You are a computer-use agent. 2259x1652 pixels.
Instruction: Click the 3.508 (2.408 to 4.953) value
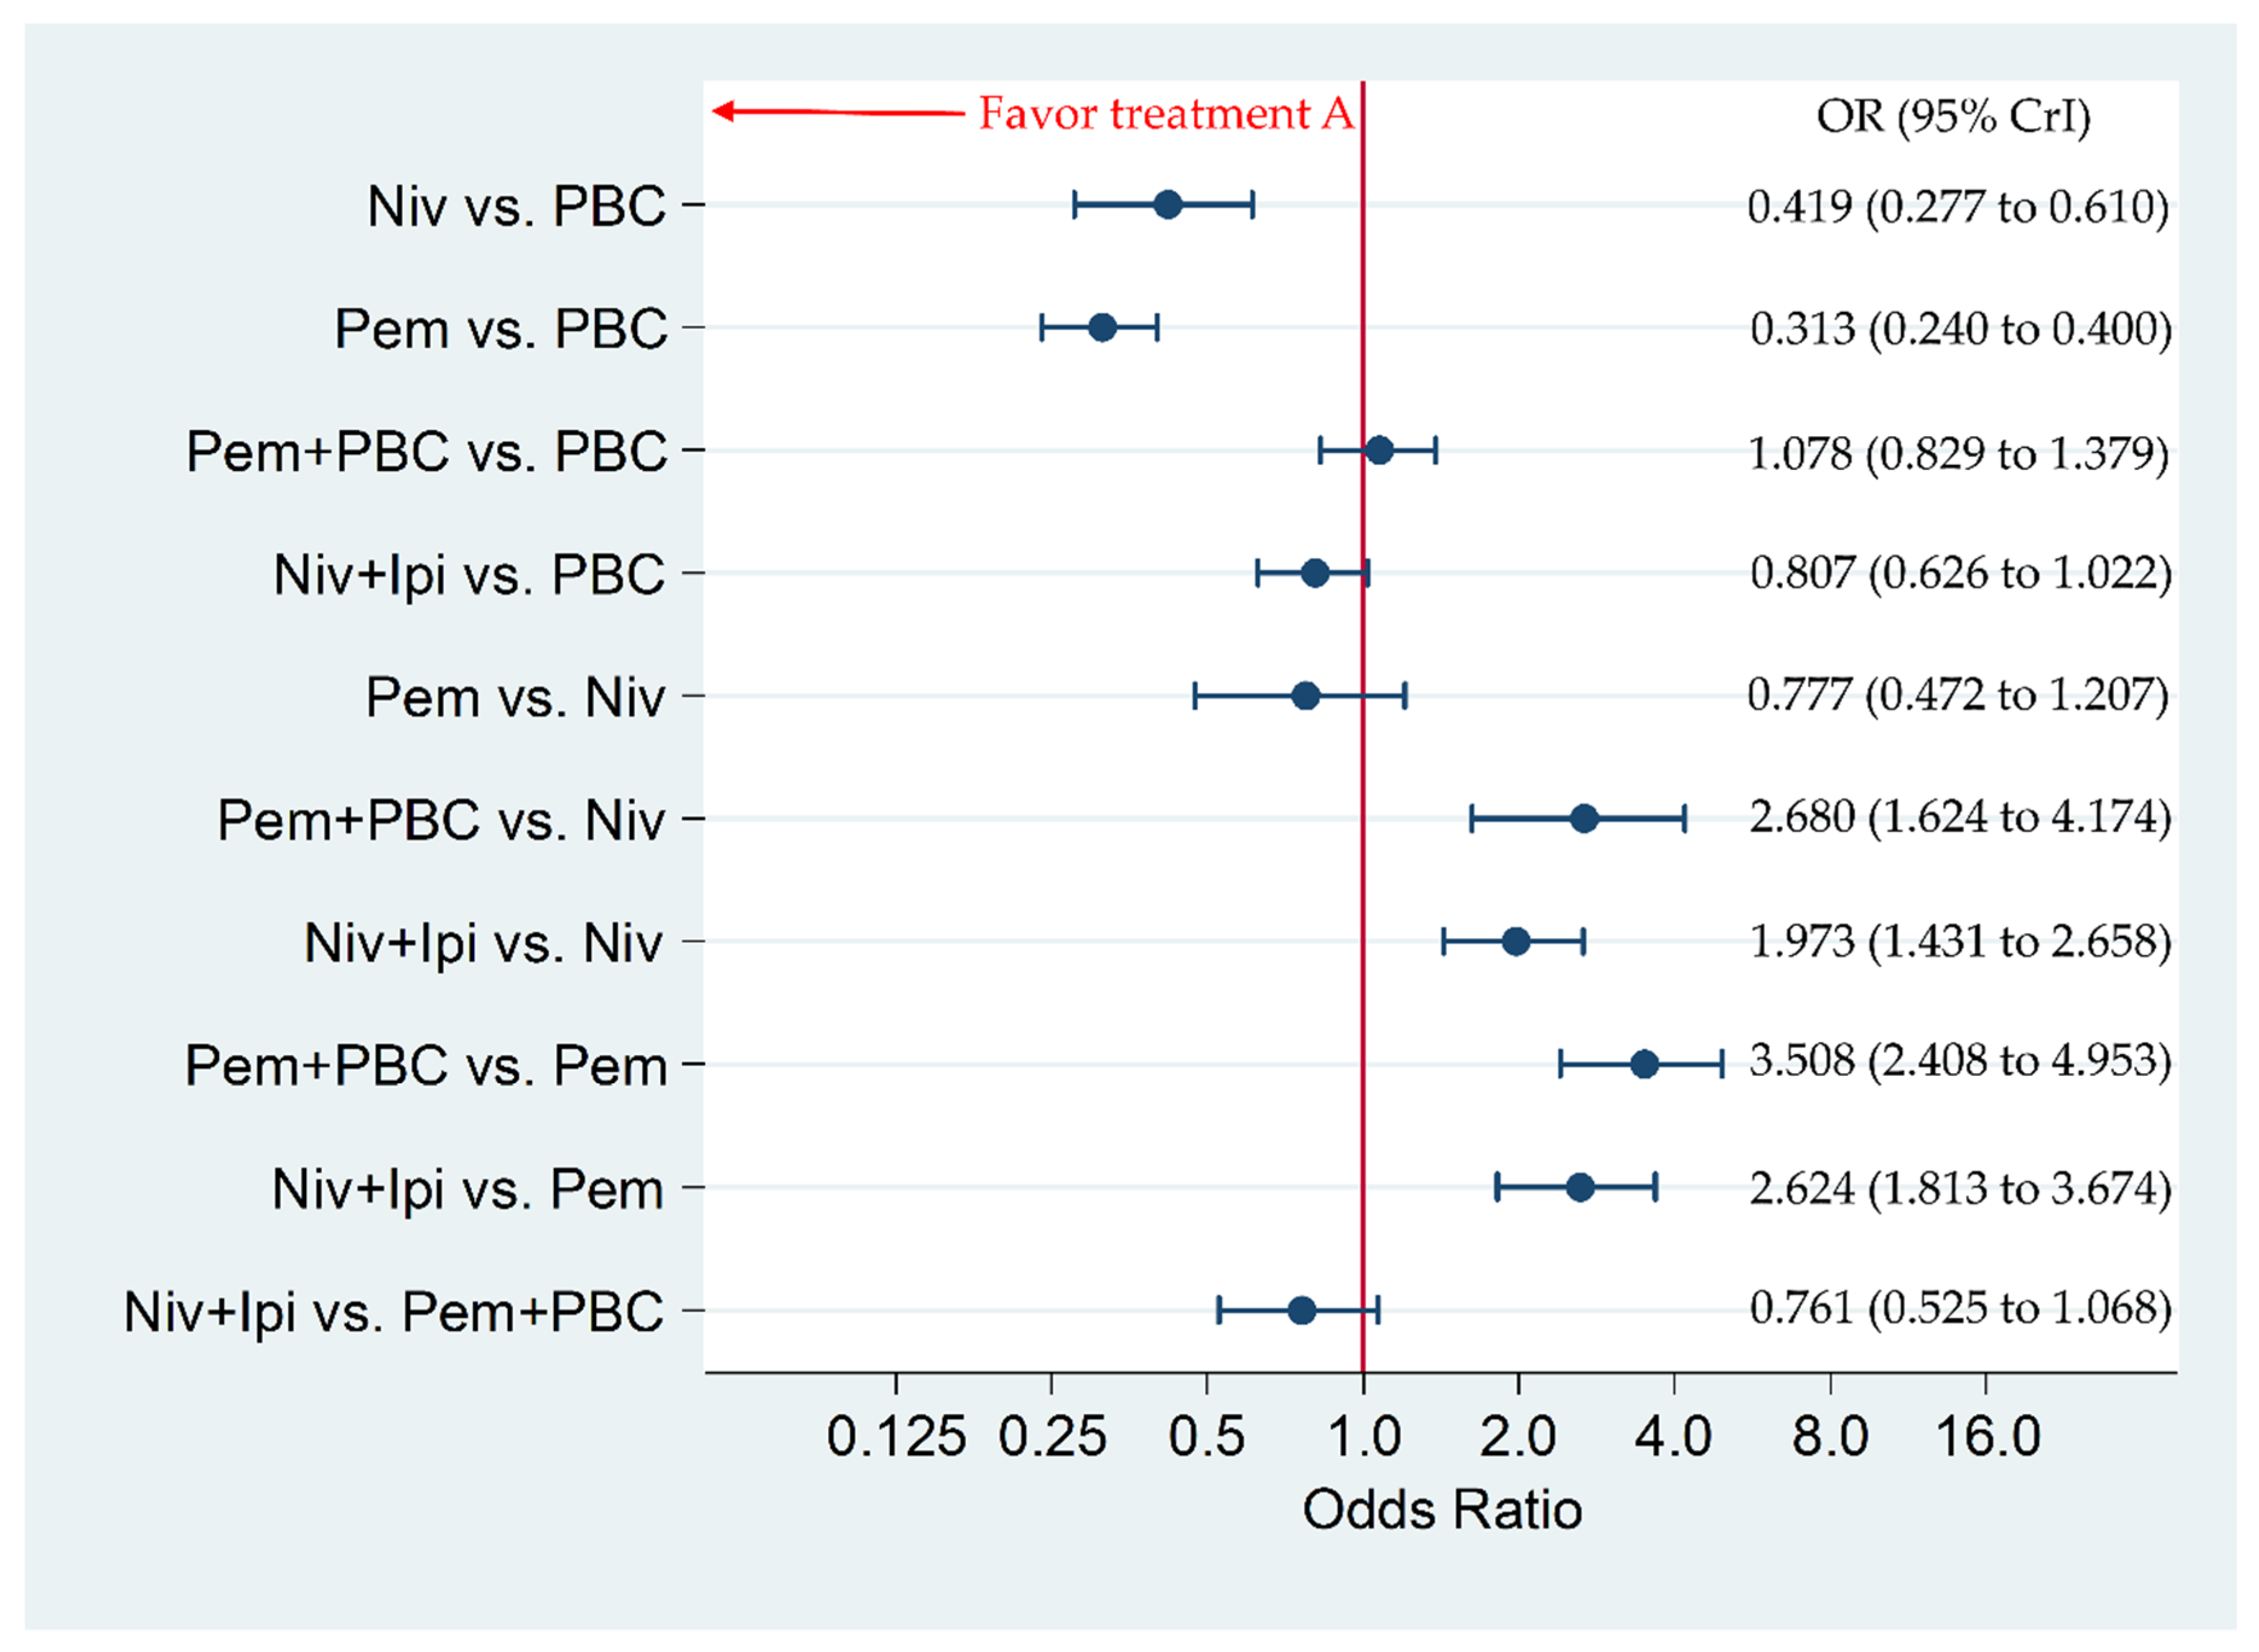pos(1959,1061)
